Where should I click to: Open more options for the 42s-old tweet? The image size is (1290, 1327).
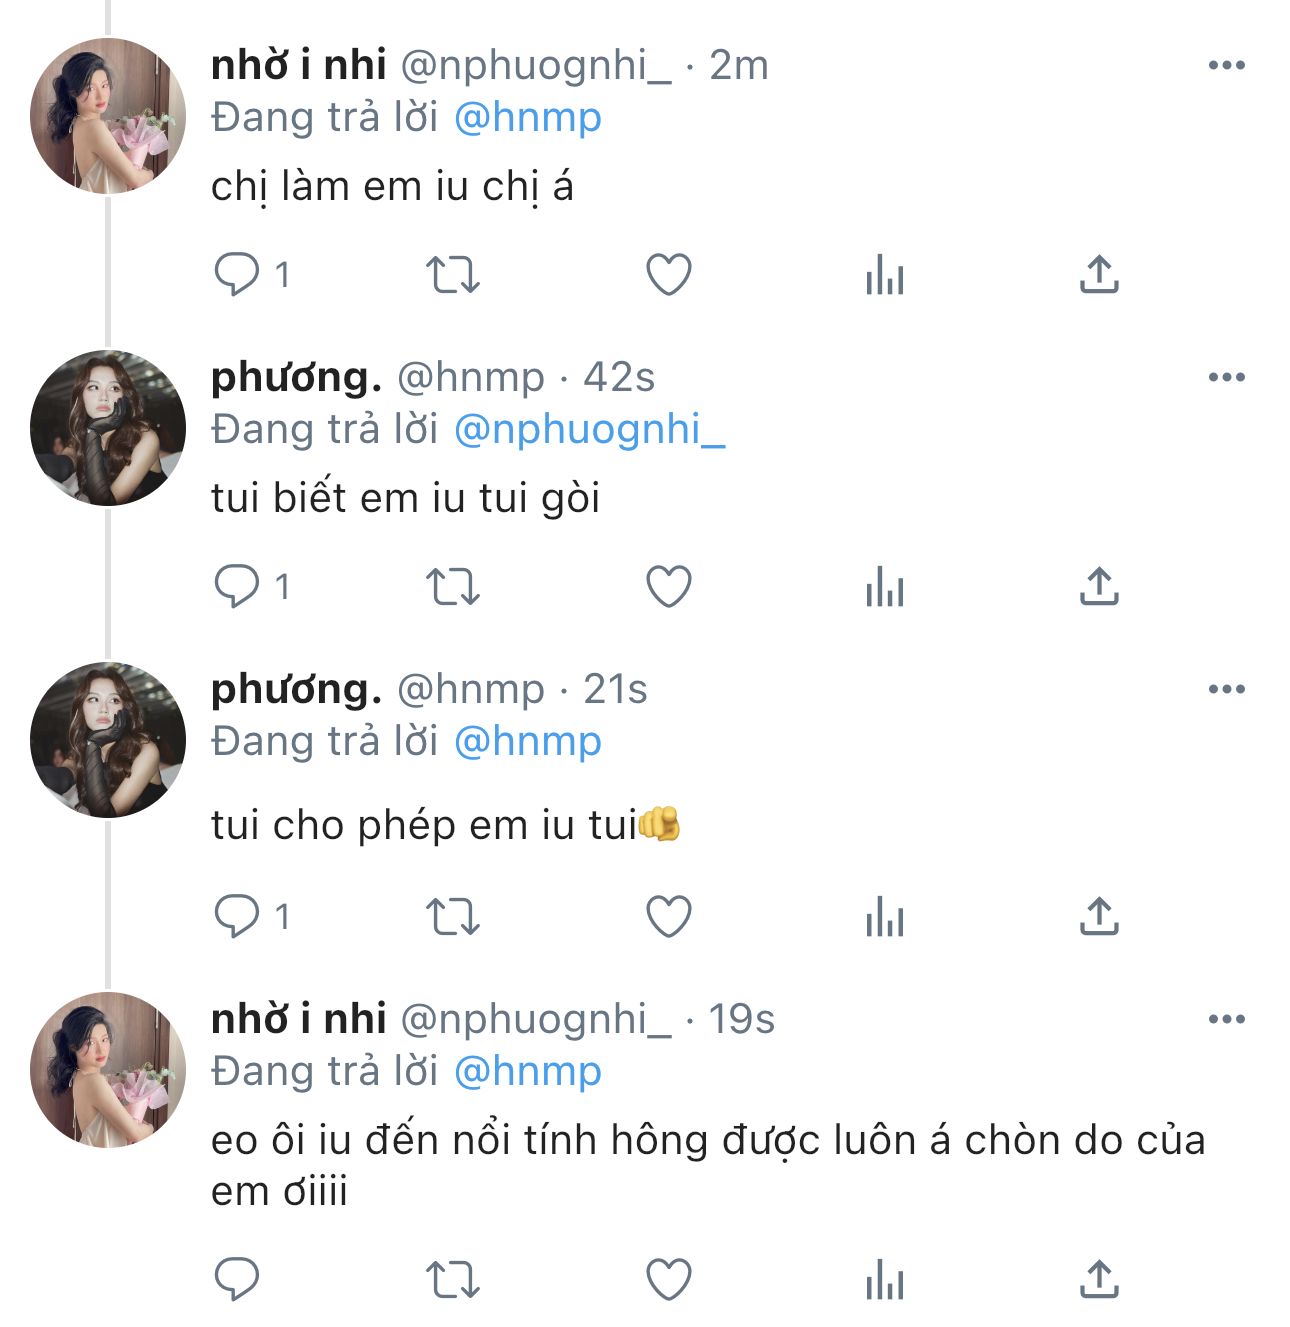click(x=1226, y=378)
